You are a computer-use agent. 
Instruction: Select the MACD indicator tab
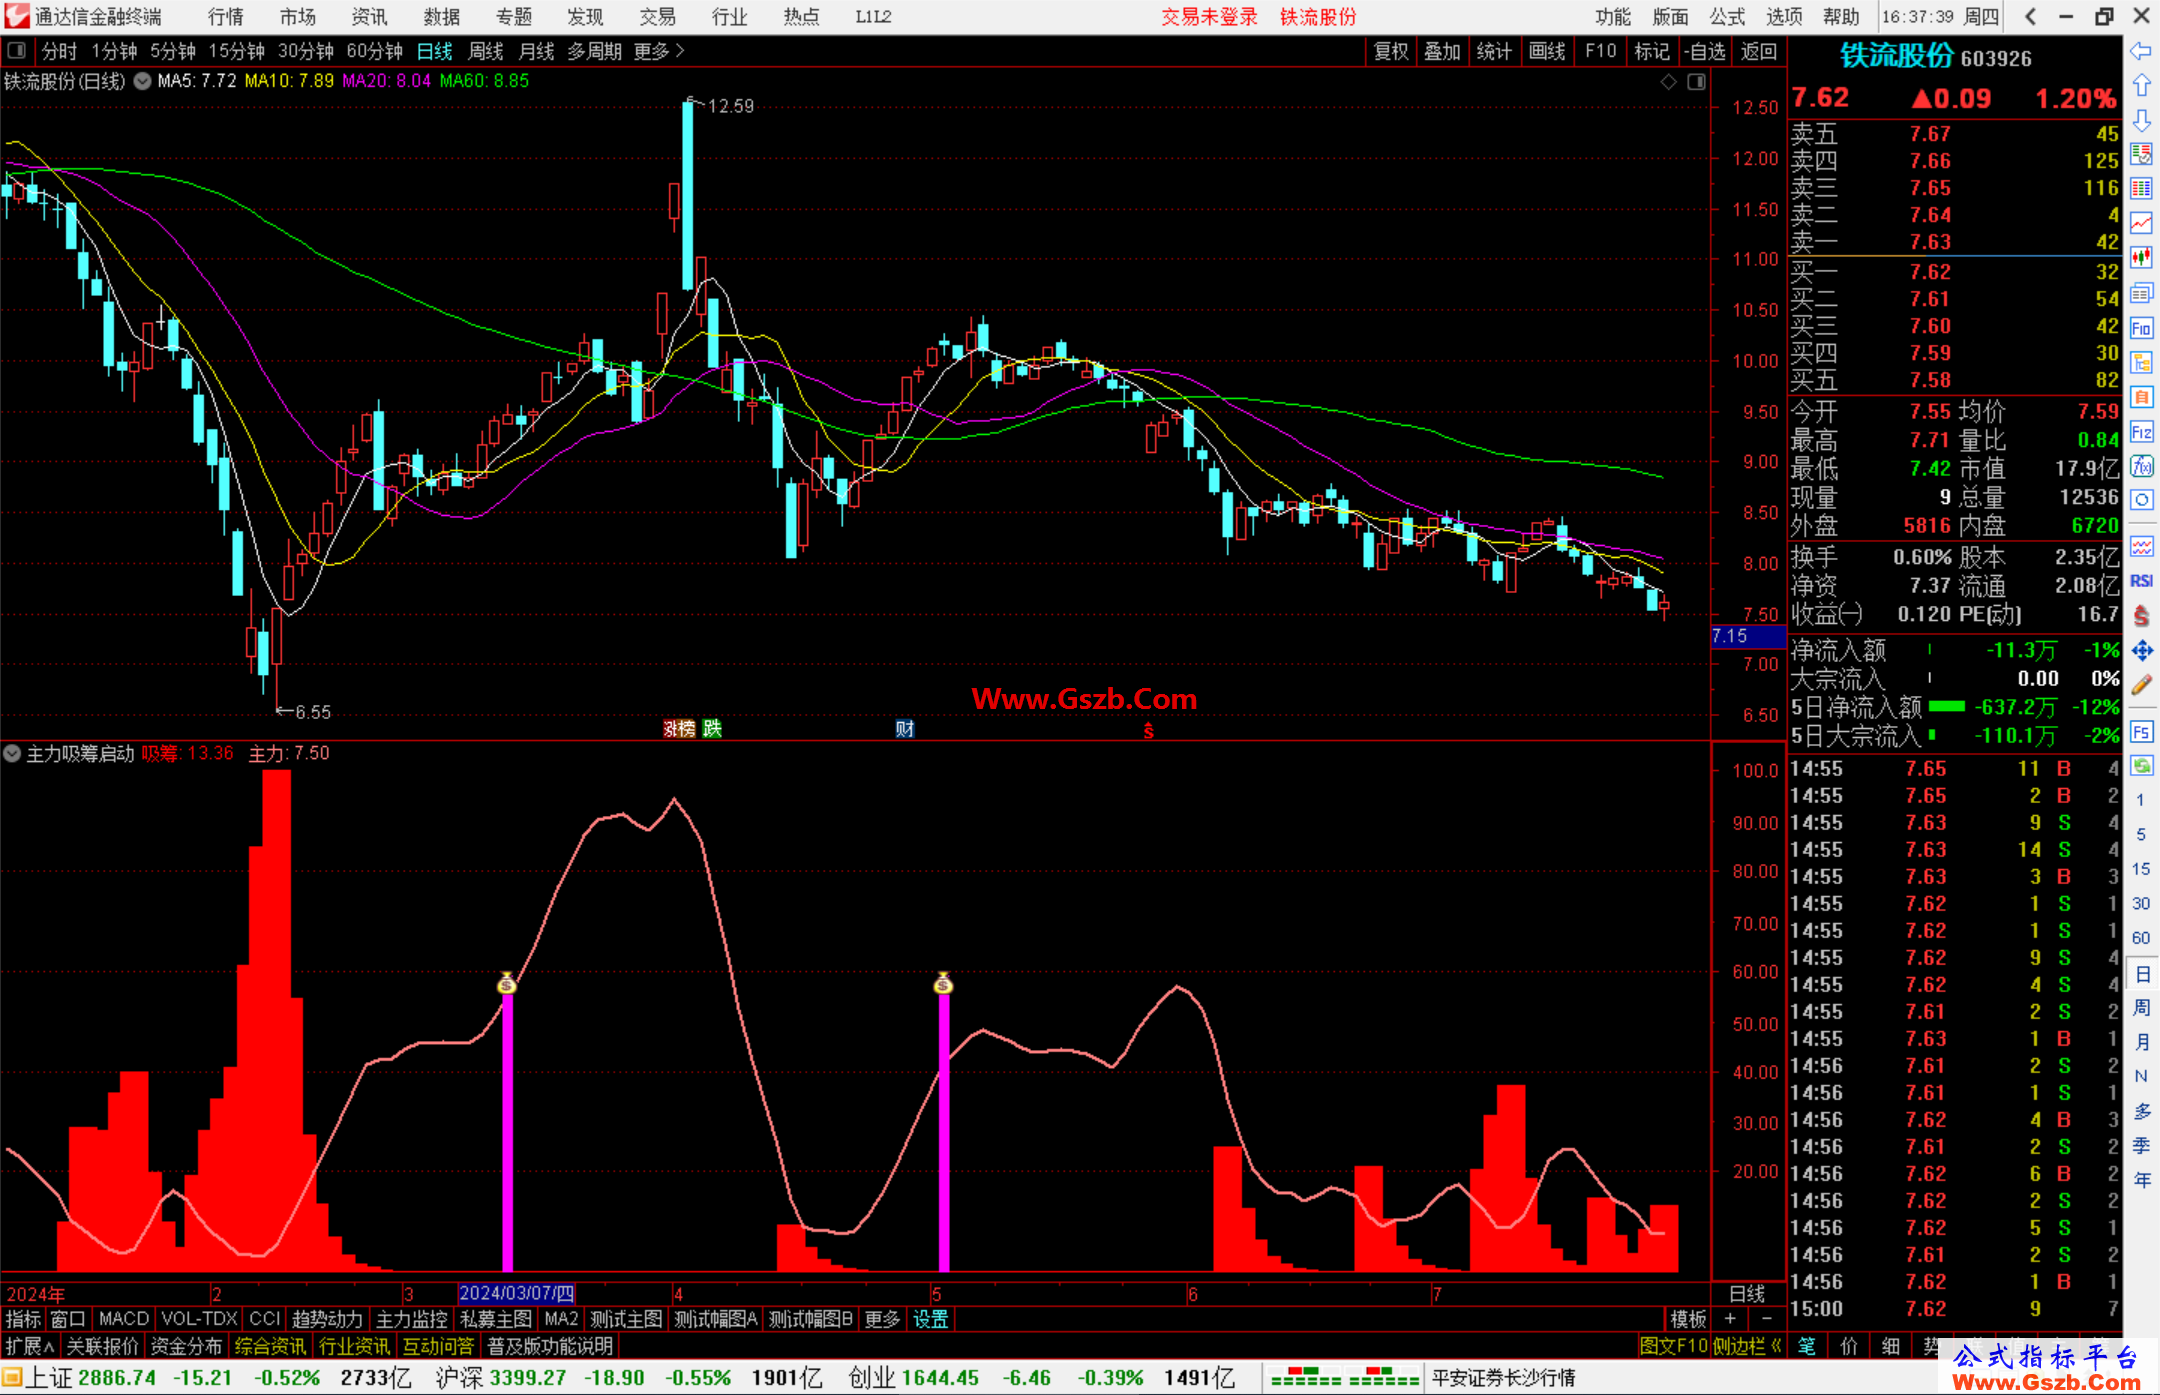tap(124, 1319)
